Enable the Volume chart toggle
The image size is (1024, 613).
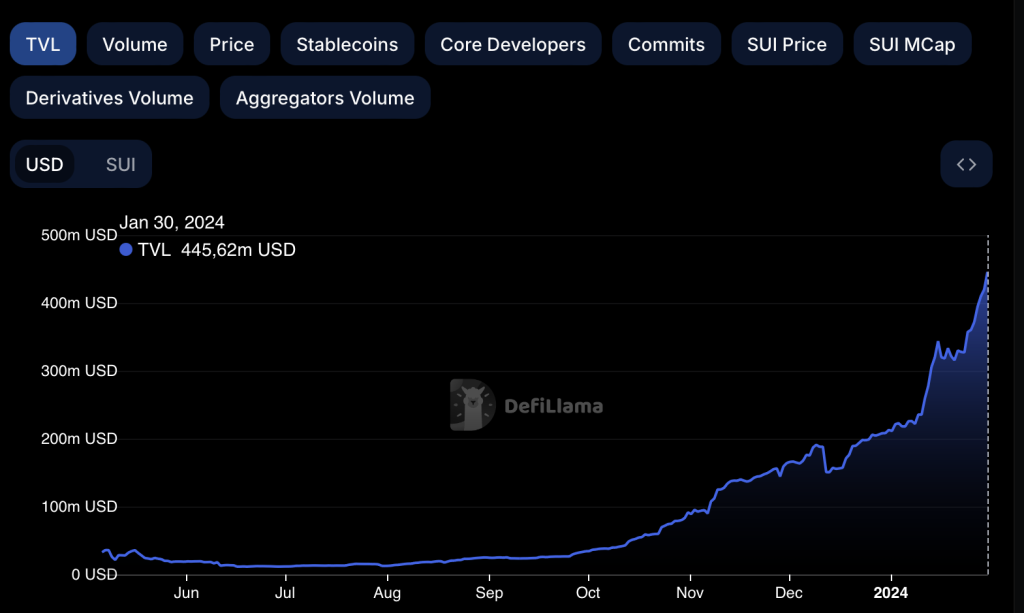[x=135, y=44]
